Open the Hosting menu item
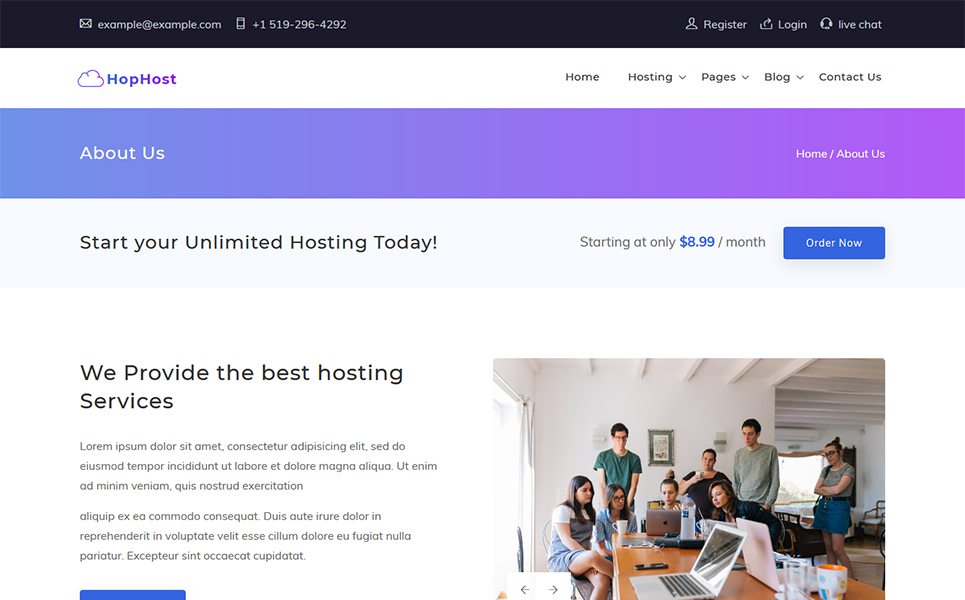The width and height of the screenshot is (965, 600). click(x=650, y=77)
